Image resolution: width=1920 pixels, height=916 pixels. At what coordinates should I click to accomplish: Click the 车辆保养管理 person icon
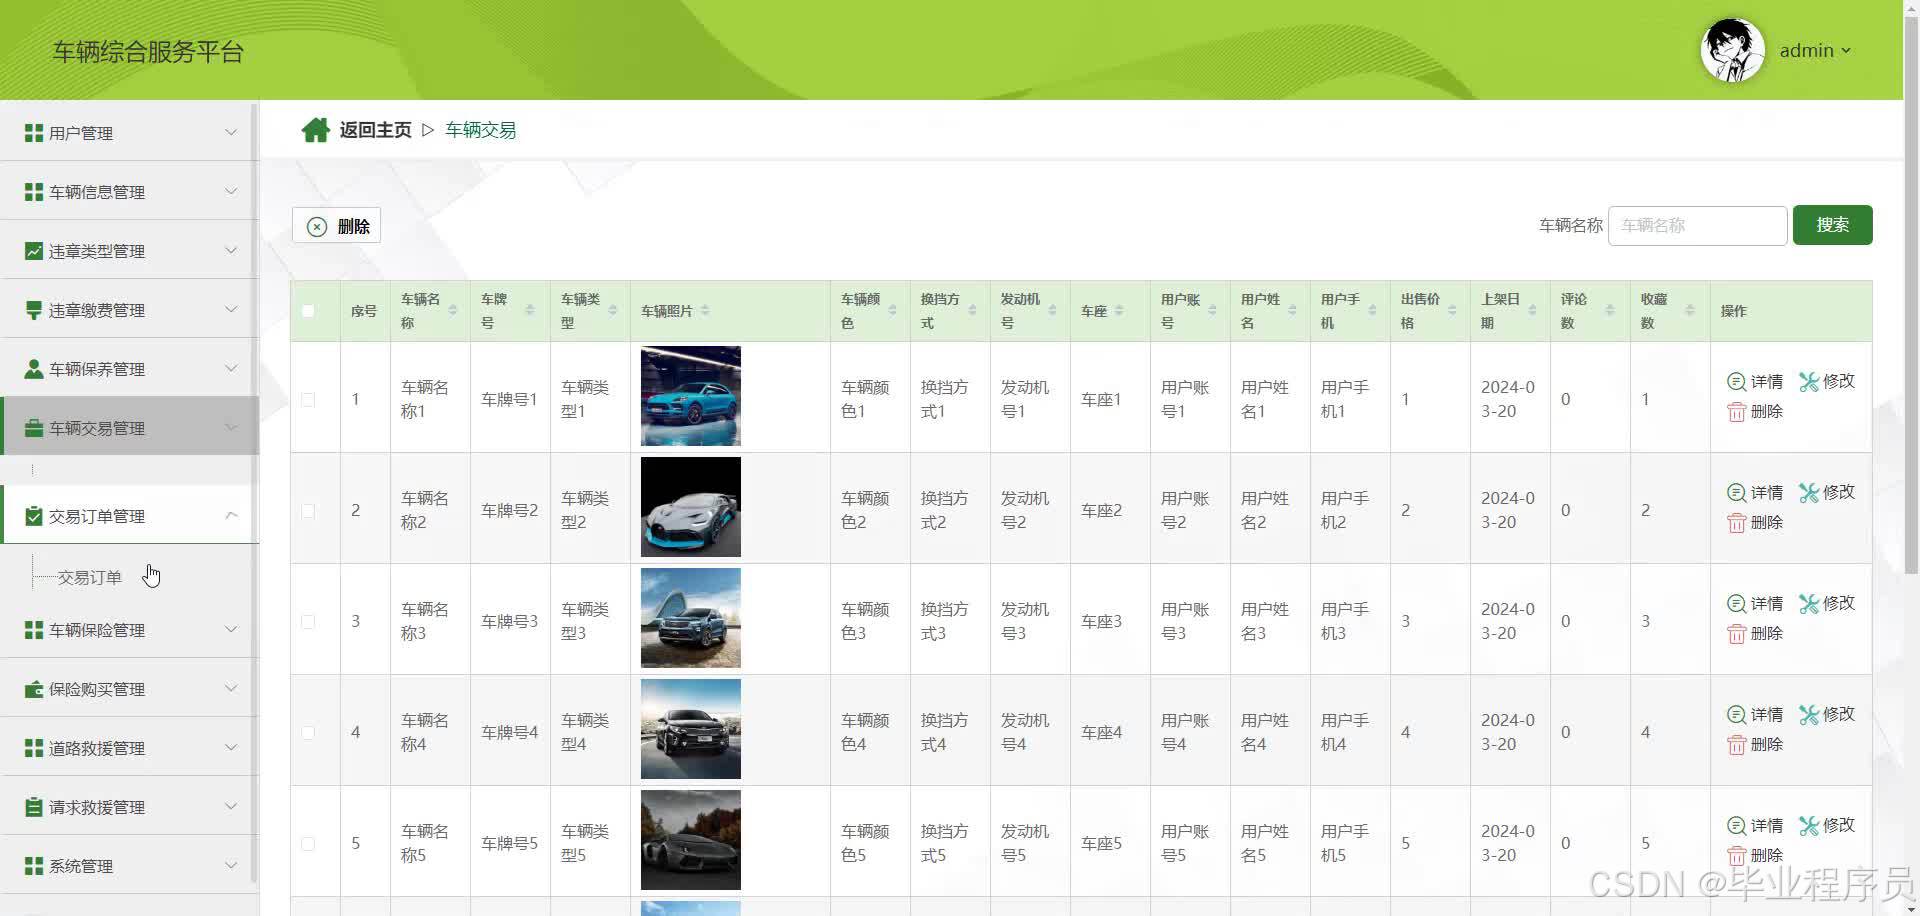pyautogui.click(x=34, y=369)
